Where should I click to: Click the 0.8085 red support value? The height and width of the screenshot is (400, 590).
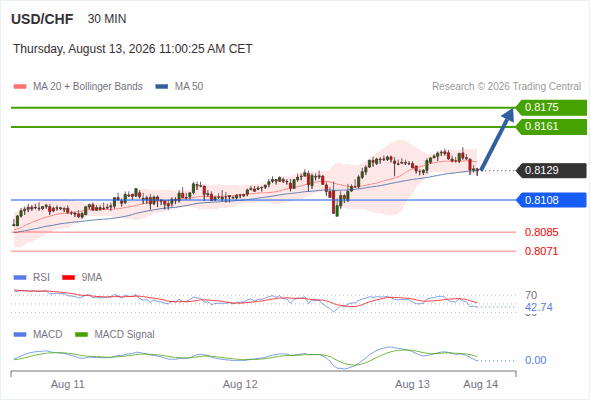pyautogui.click(x=541, y=232)
